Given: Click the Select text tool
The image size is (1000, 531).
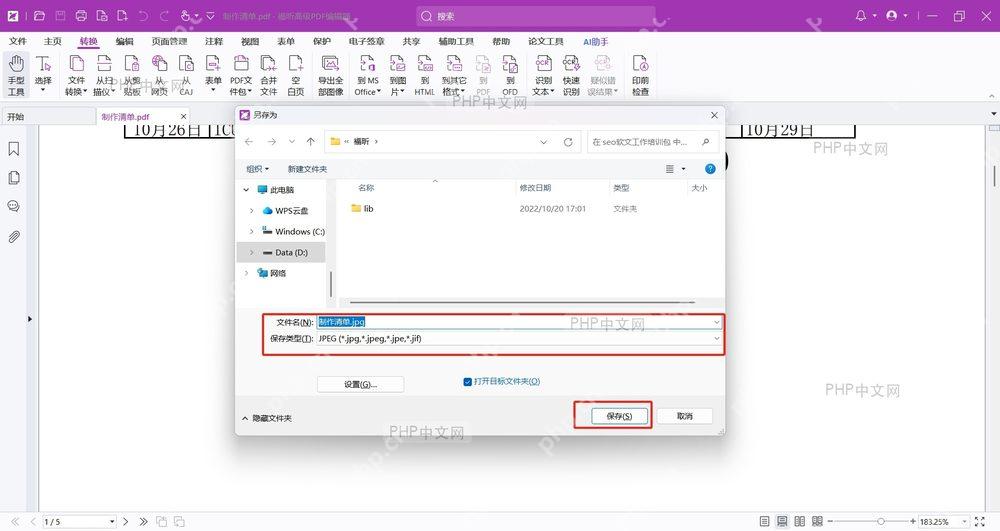Looking at the screenshot, I should tap(43, 75).
